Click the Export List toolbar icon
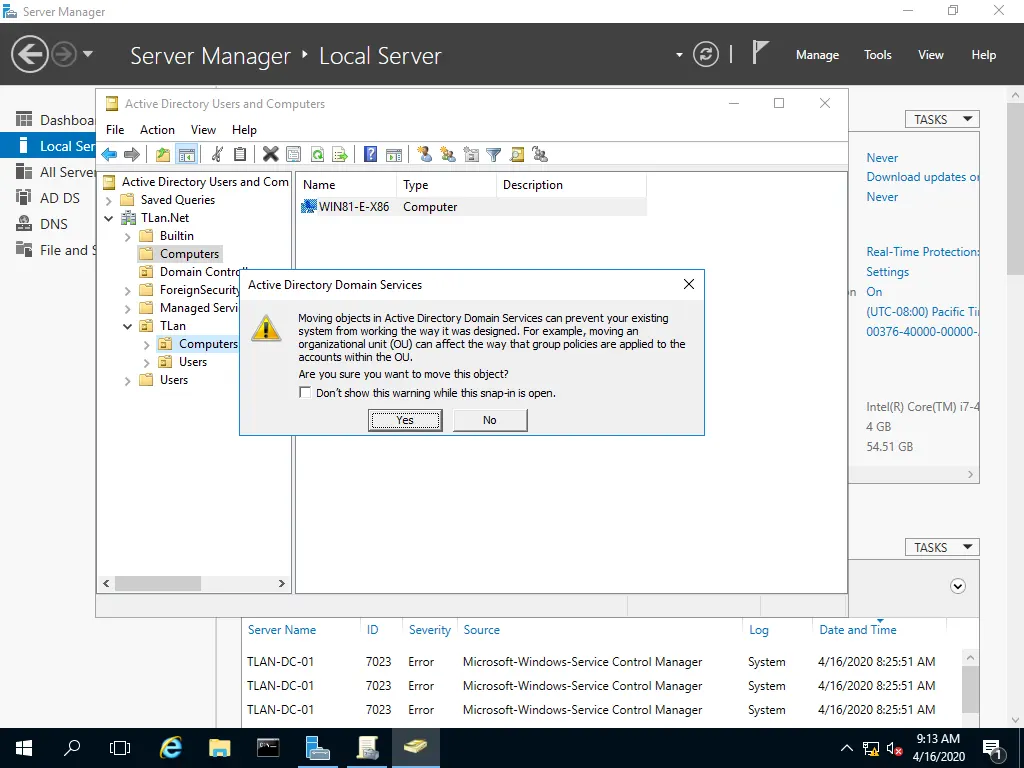1024x768 pixels. pos(340,155)
